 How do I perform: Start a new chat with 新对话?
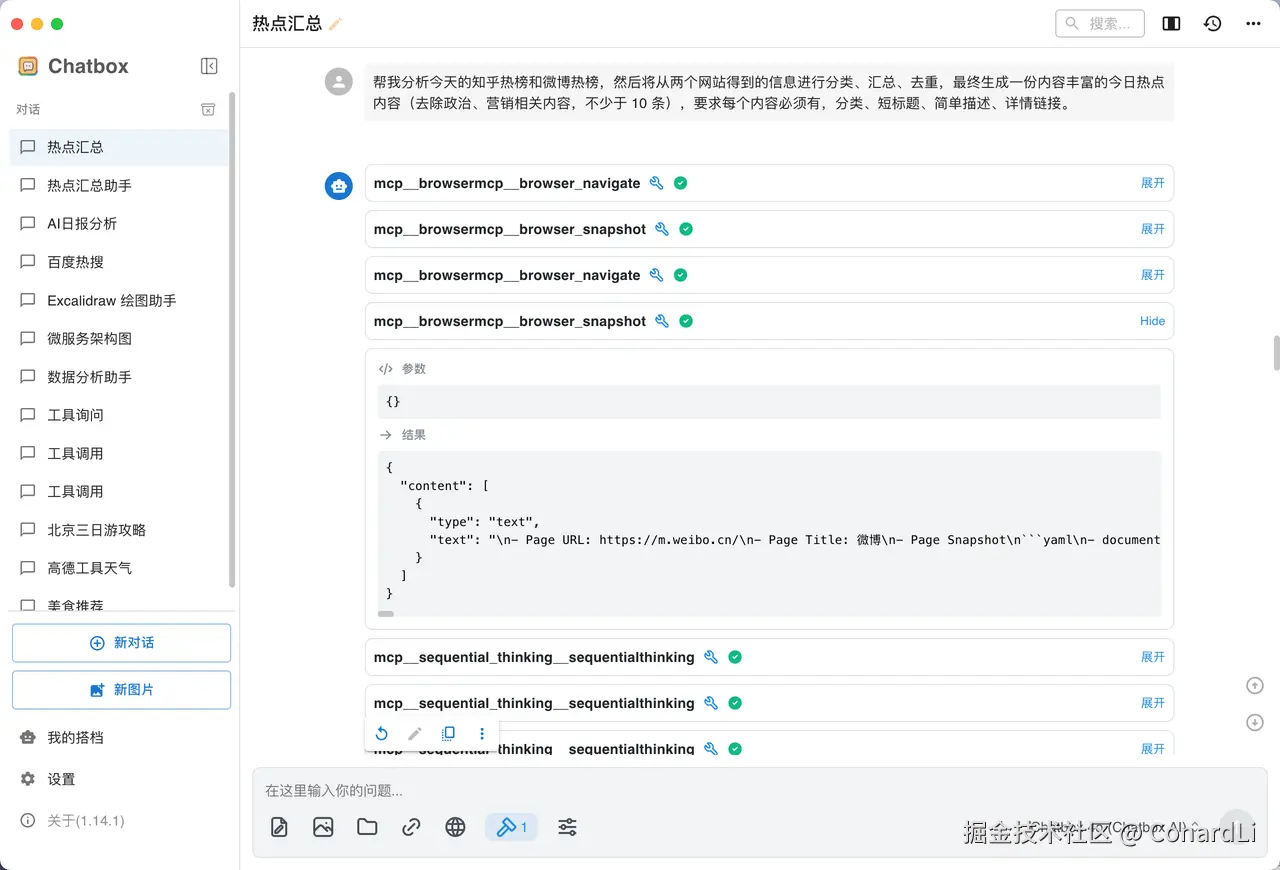coord(121,643)
